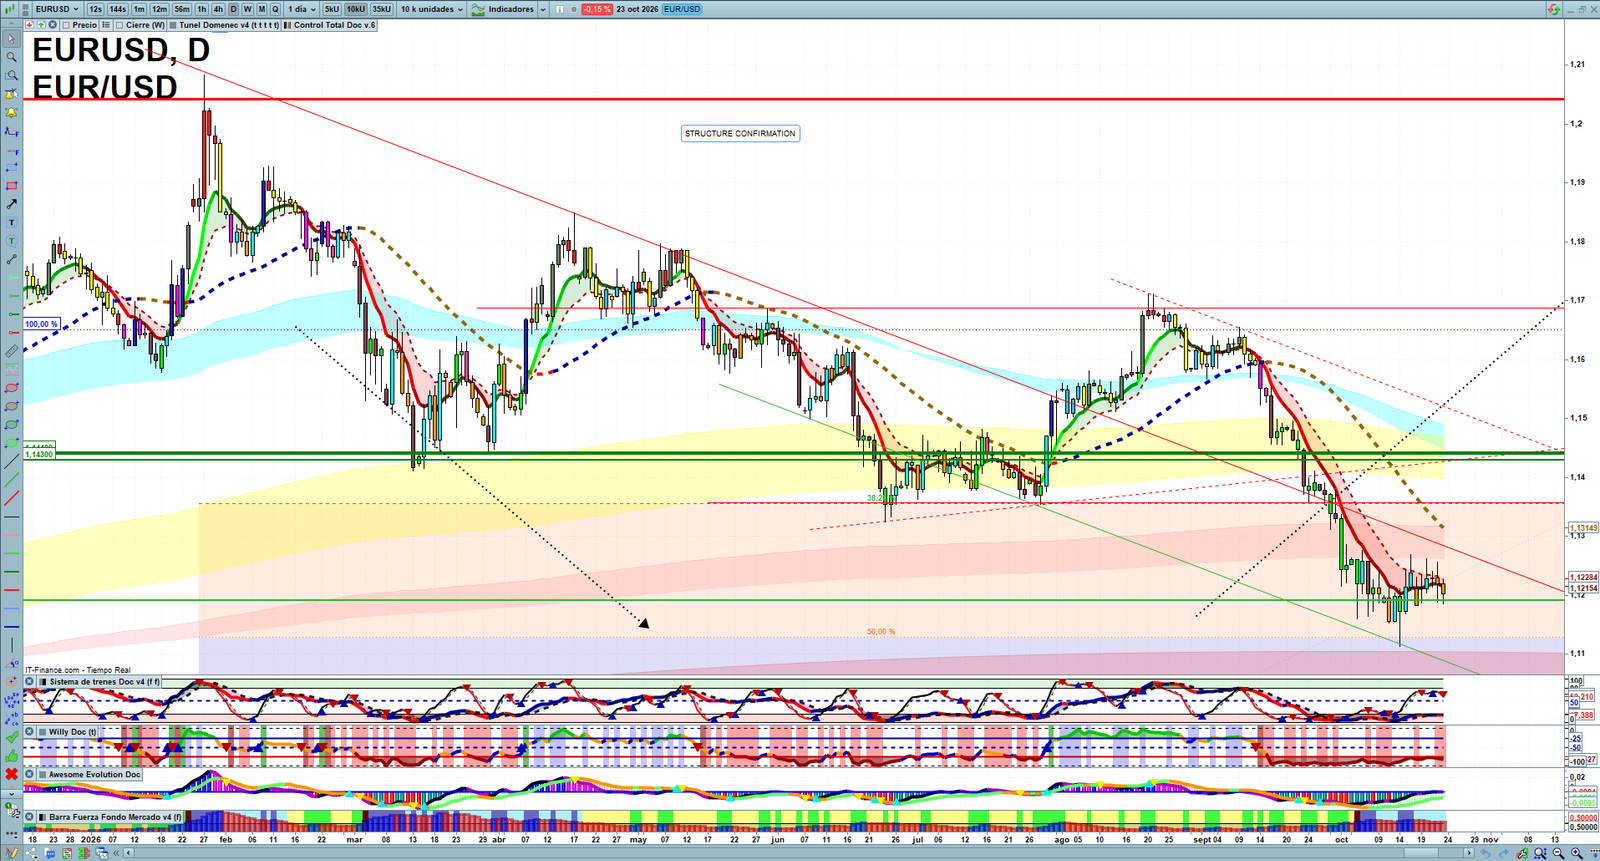Switch to the W weekly timeframe
Viewport: 1600px width, 861px height.
coord(247,9)
